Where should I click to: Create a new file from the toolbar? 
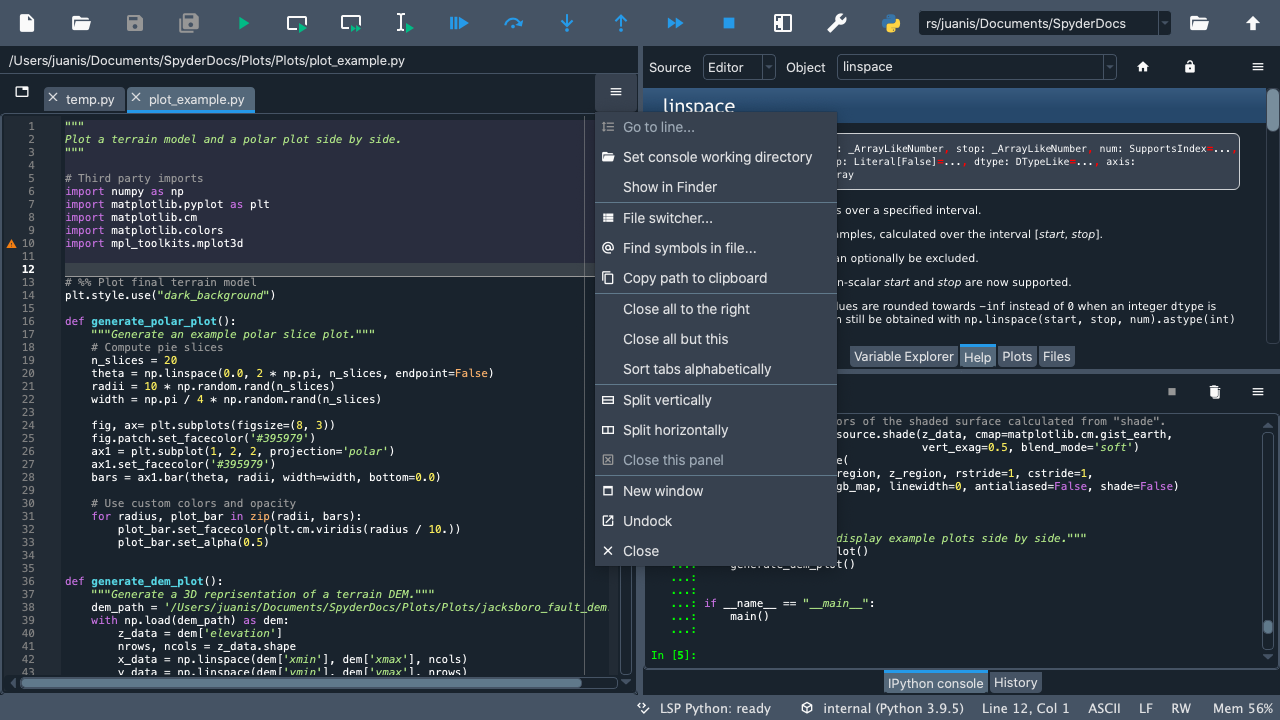(27, 23)
